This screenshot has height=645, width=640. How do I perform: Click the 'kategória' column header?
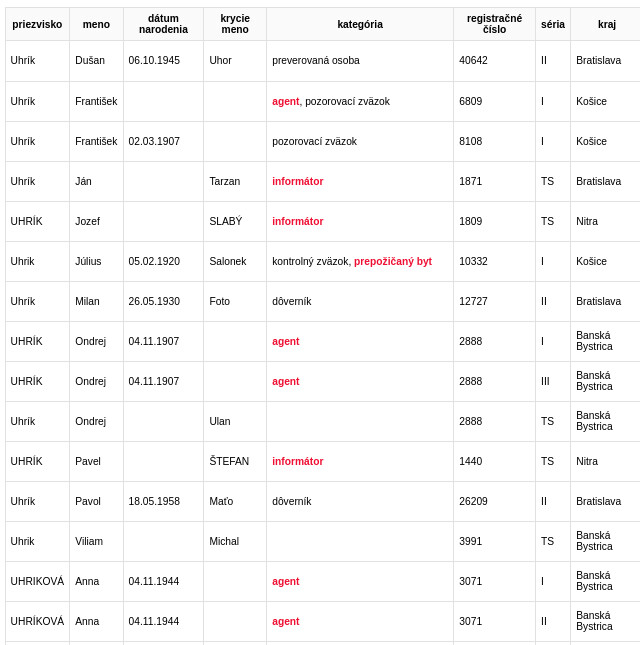[360, 24]
